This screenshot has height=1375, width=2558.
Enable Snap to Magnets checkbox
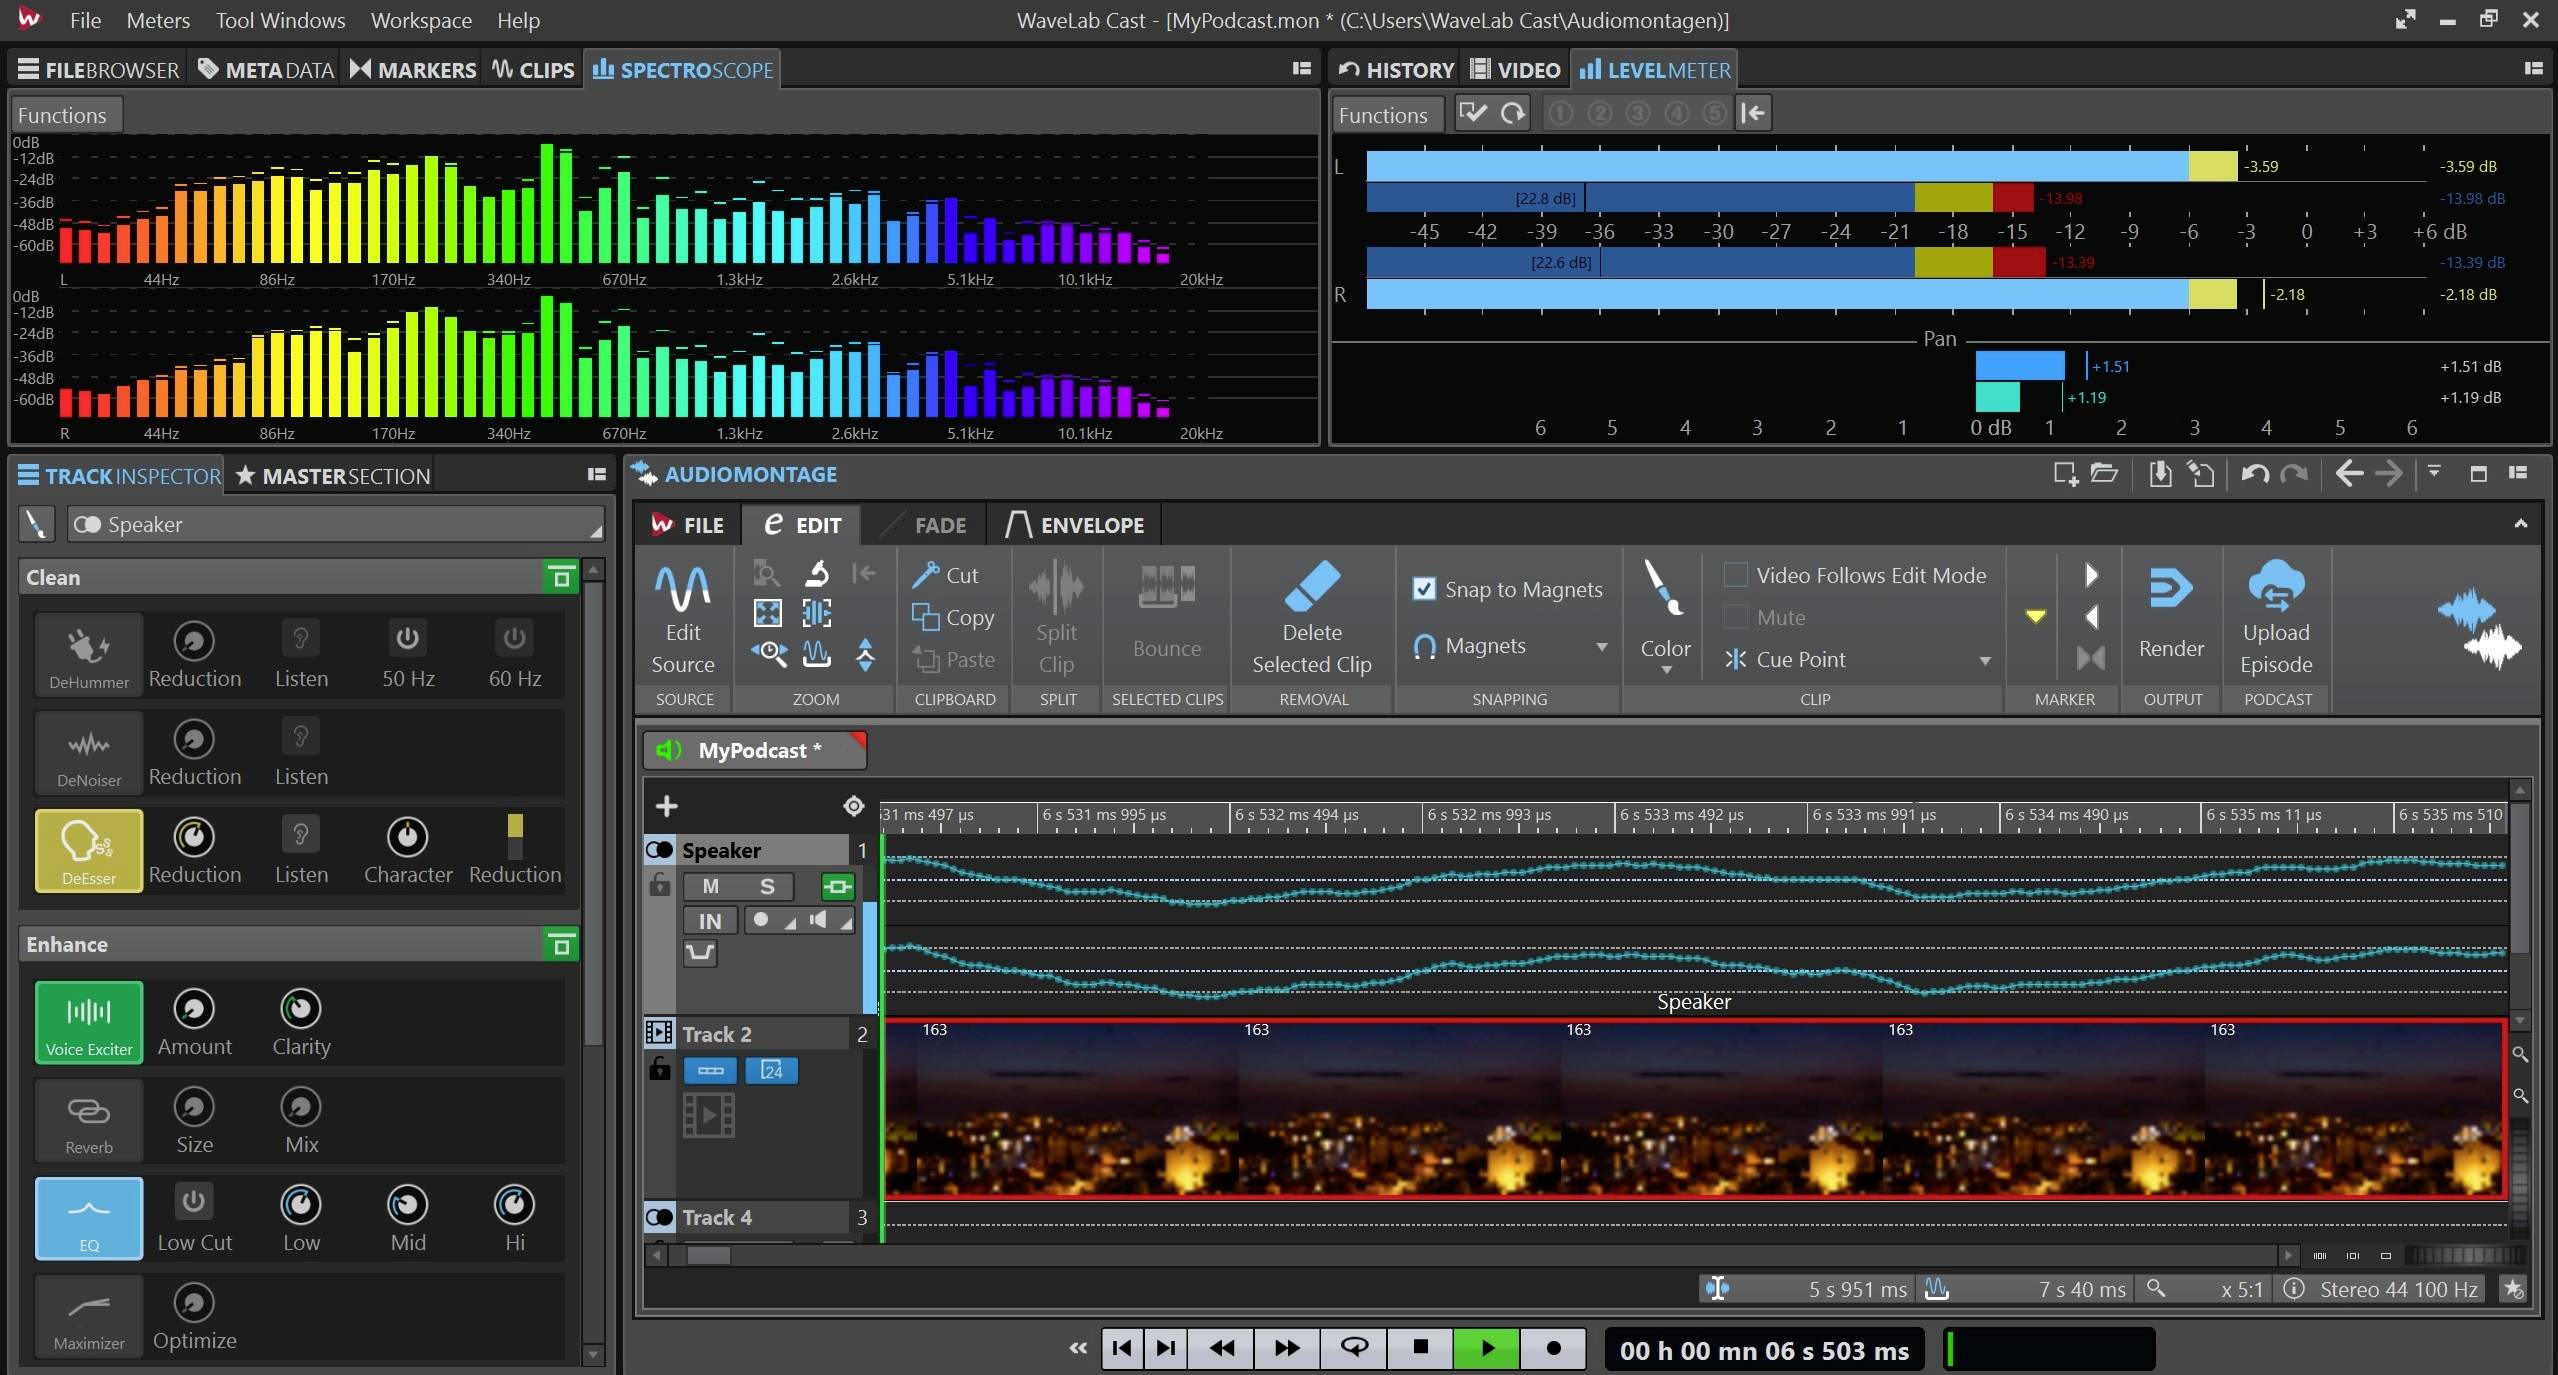coord(1424,589)
